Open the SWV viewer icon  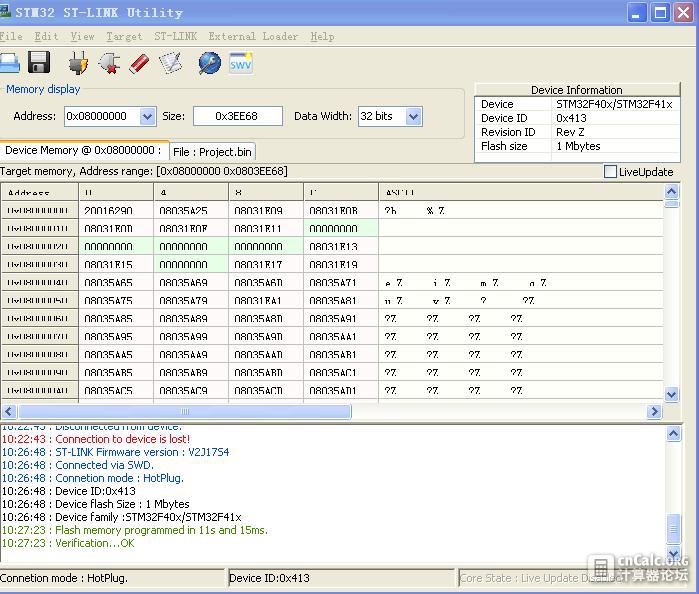pos(241,63)
